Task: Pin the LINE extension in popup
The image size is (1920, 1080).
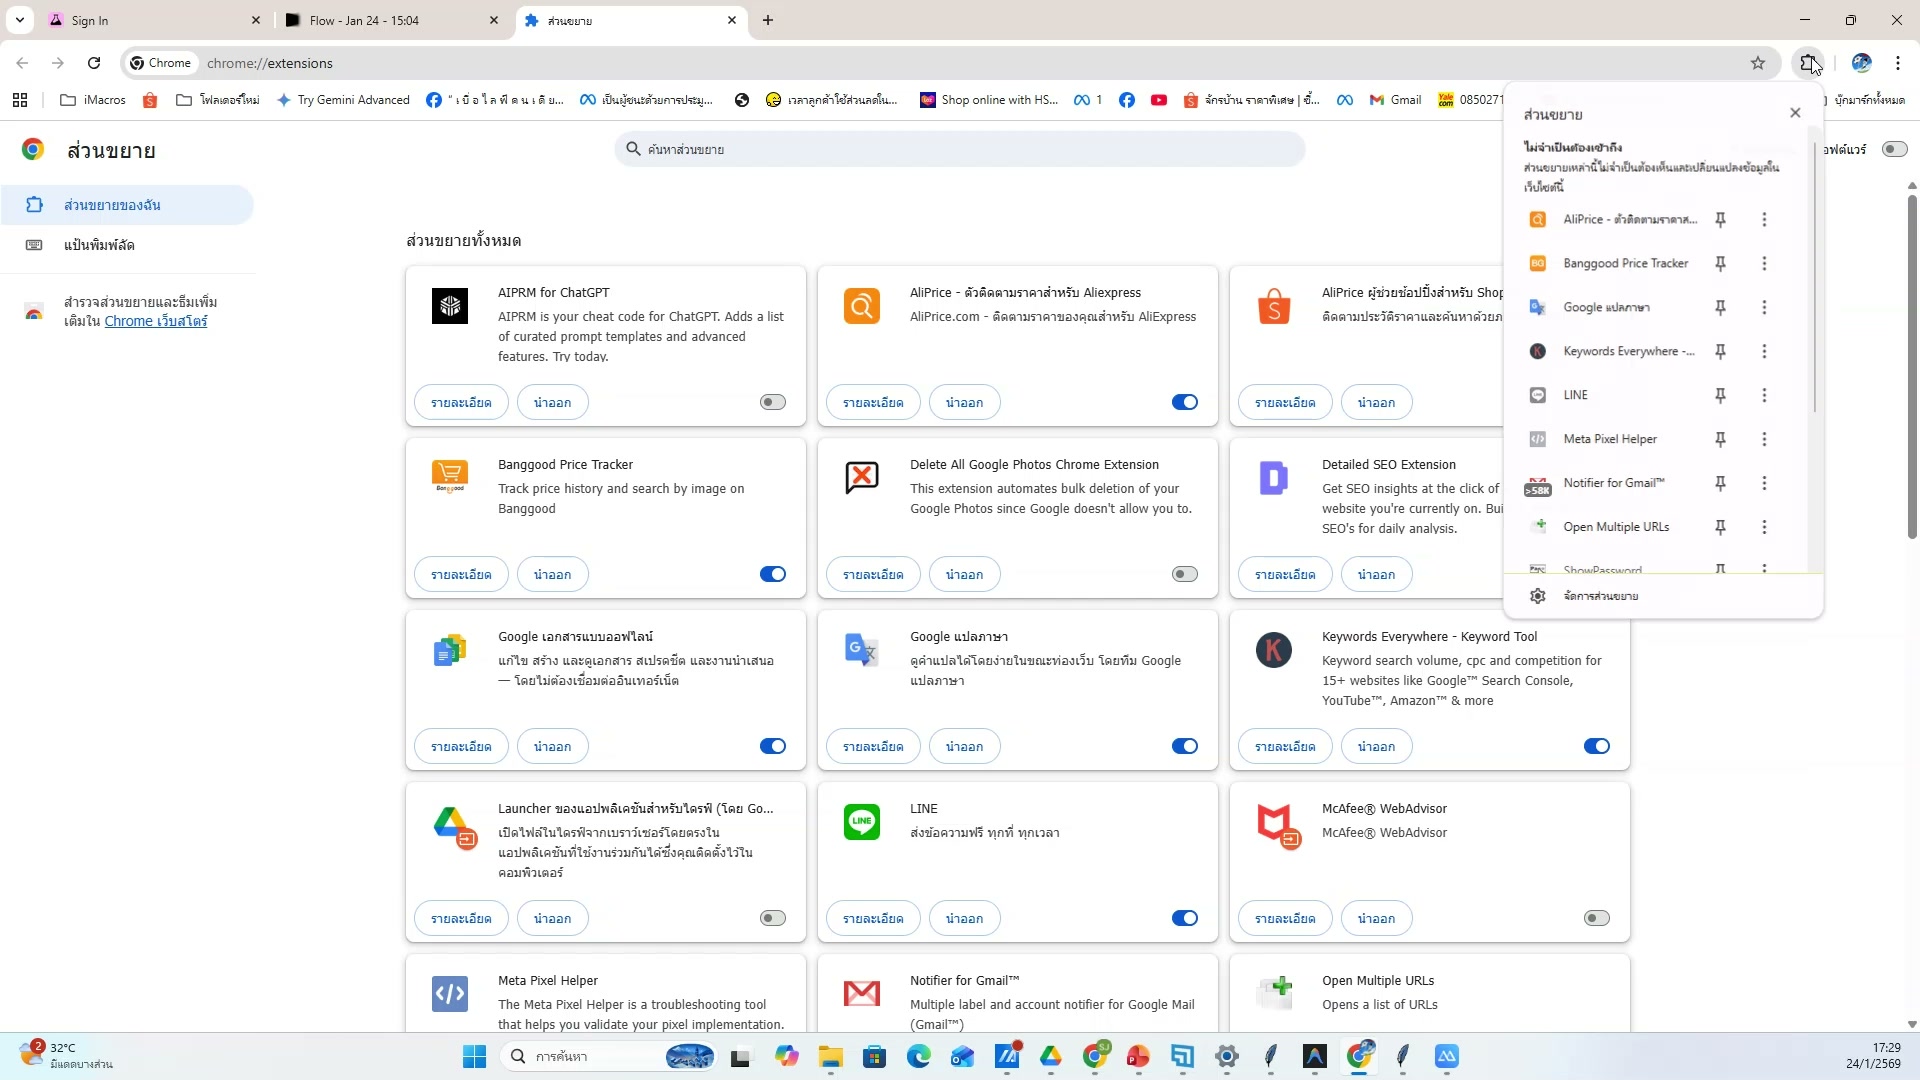Action: tap(1720, 396)
